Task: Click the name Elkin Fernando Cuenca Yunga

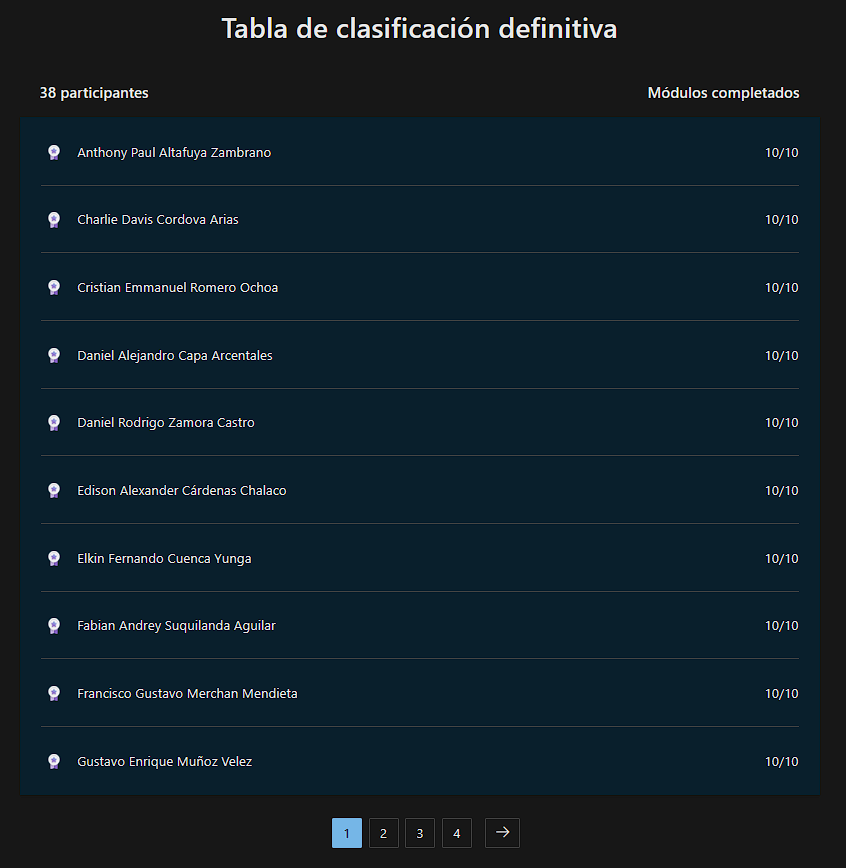Action: [x=164, y=559]
